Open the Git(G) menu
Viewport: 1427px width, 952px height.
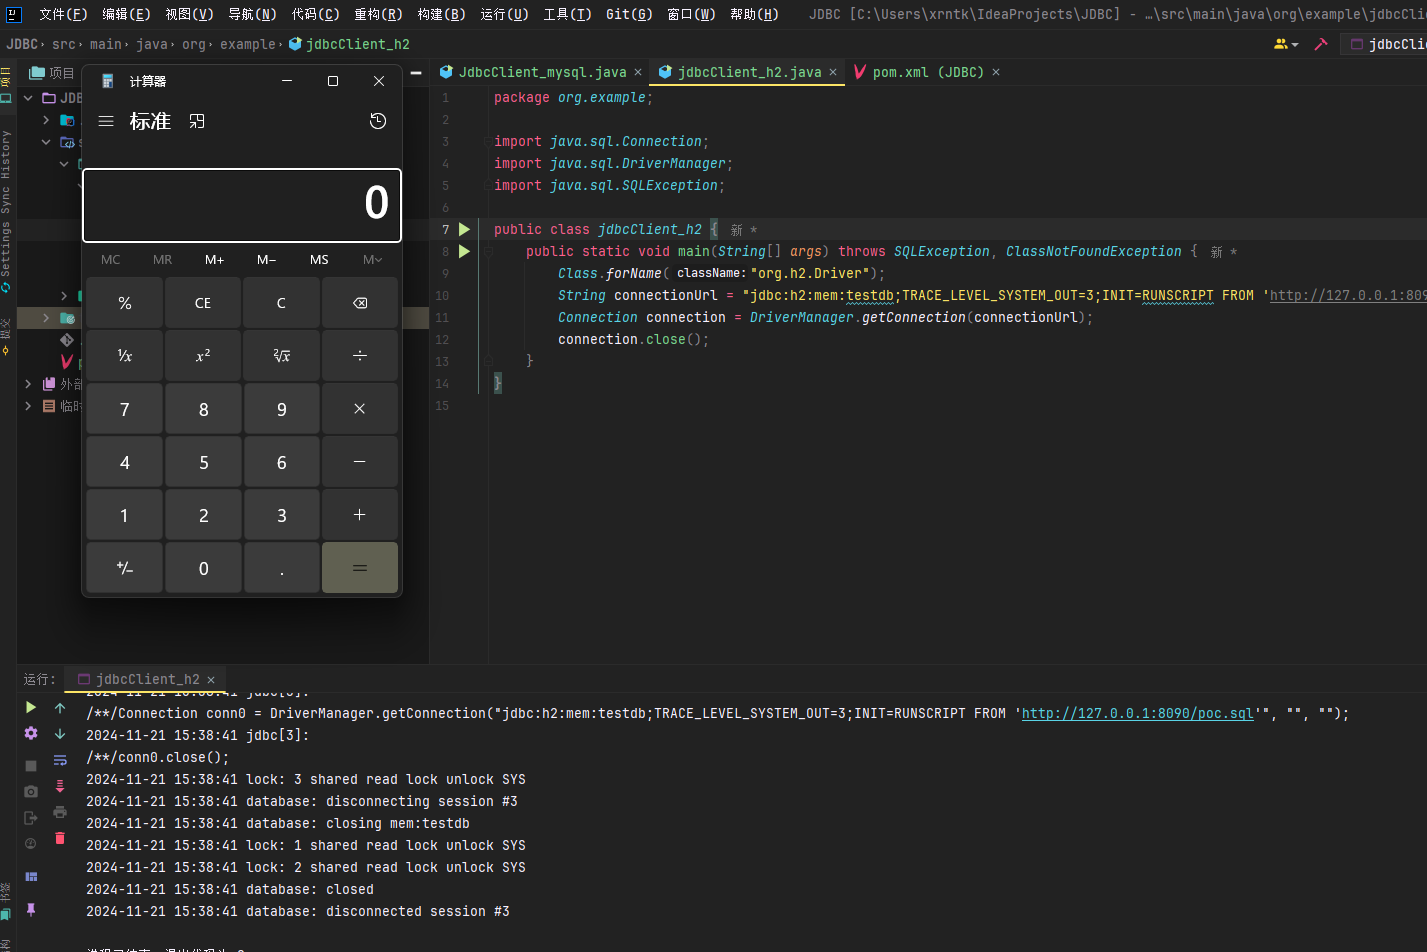[629, 14]
